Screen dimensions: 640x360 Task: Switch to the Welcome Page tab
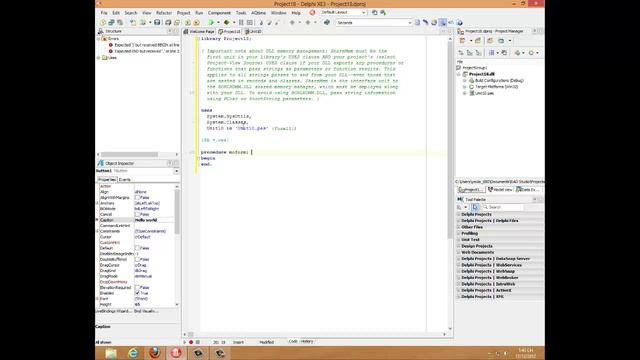pos(199,31)
